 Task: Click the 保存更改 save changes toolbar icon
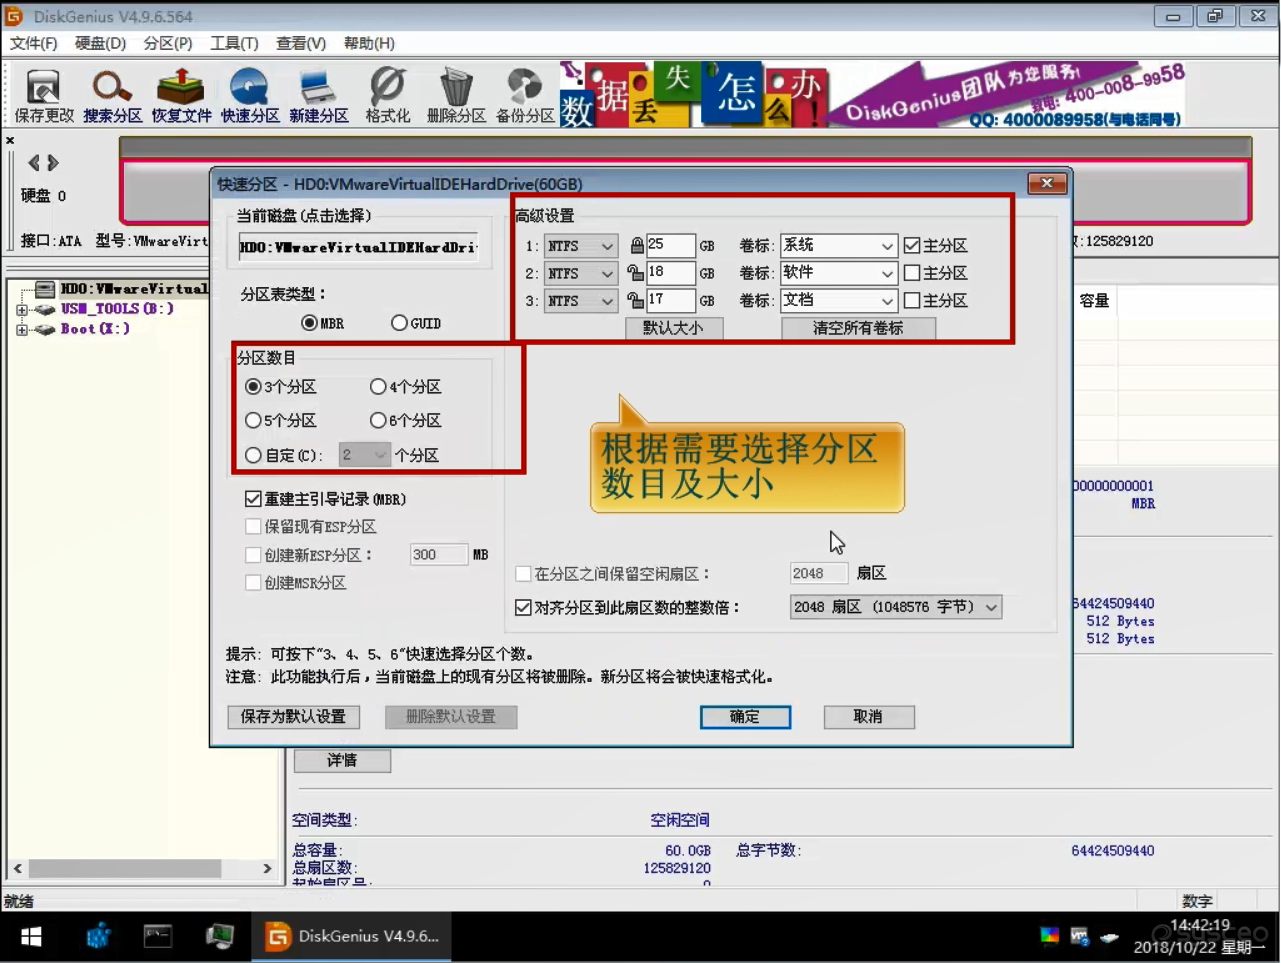(43, 95)
